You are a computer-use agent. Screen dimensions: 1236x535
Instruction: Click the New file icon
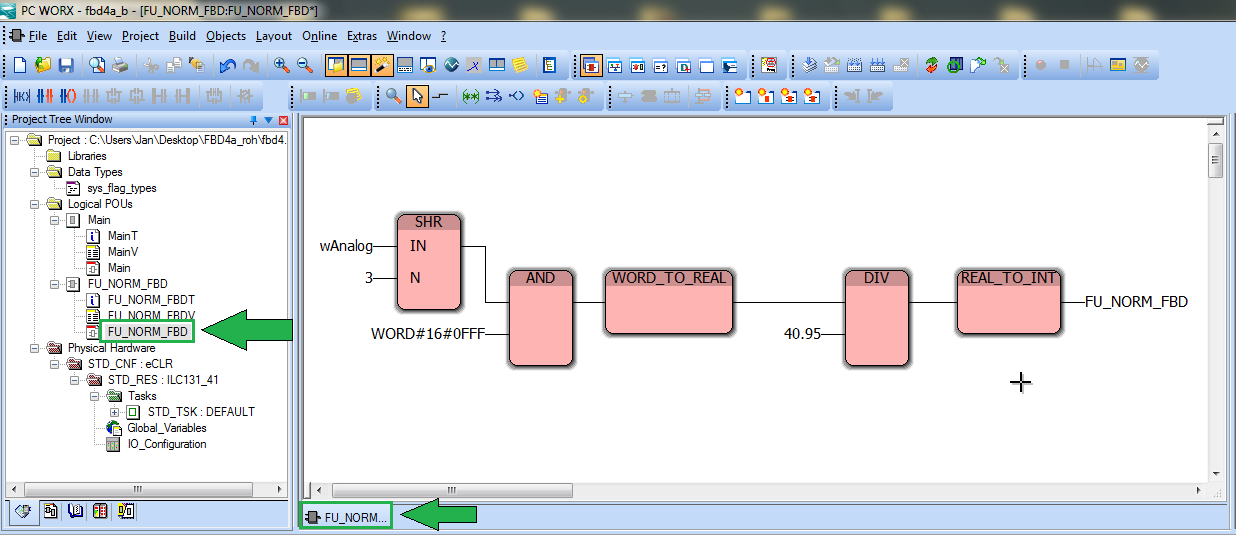pyautogui.click(x=19, y=66)
